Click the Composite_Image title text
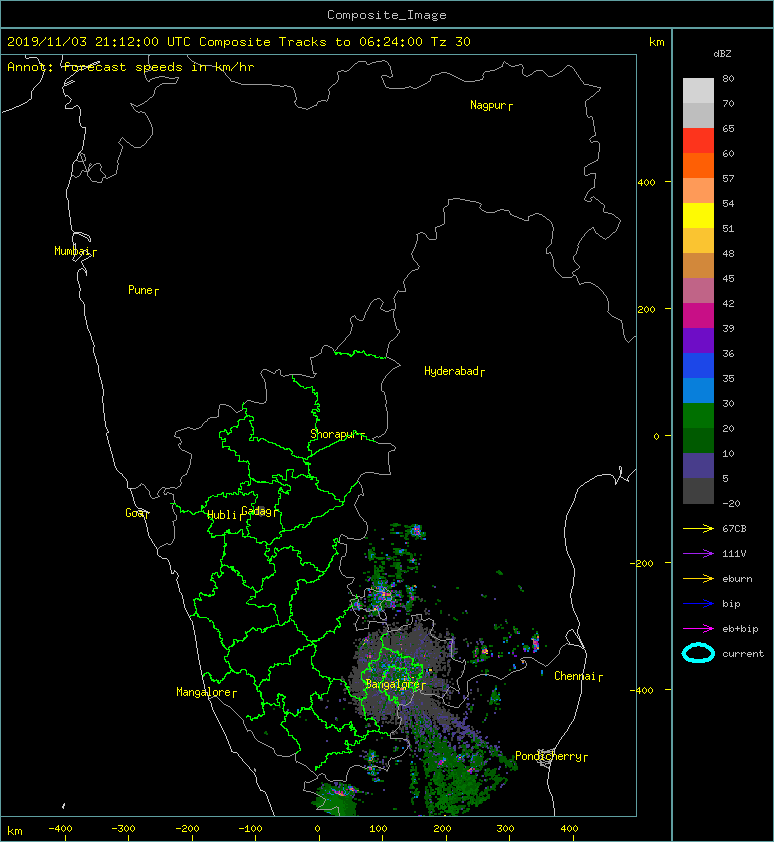The image size is (774, 842). [387, 15]
